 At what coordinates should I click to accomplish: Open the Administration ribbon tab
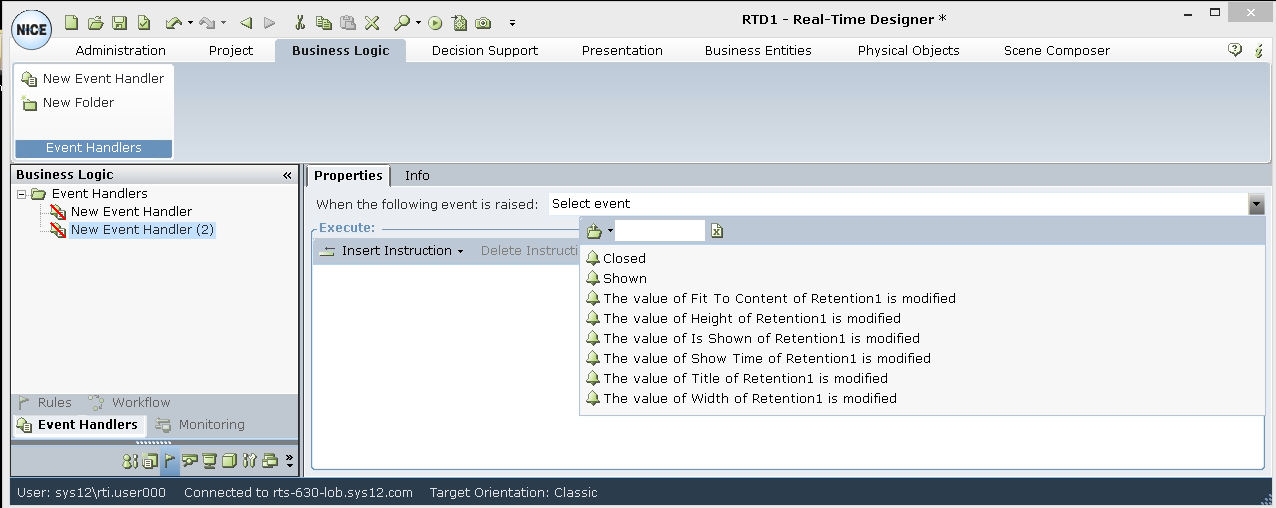(121, 50)
